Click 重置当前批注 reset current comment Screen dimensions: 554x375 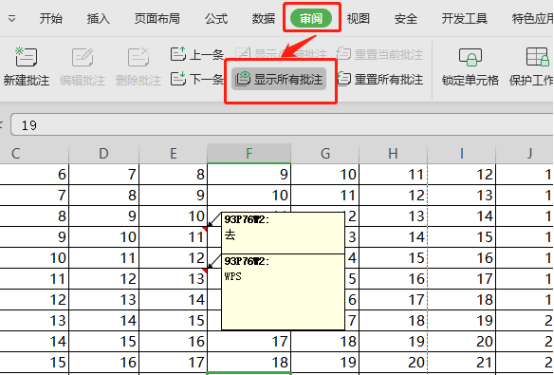(380, 54)
